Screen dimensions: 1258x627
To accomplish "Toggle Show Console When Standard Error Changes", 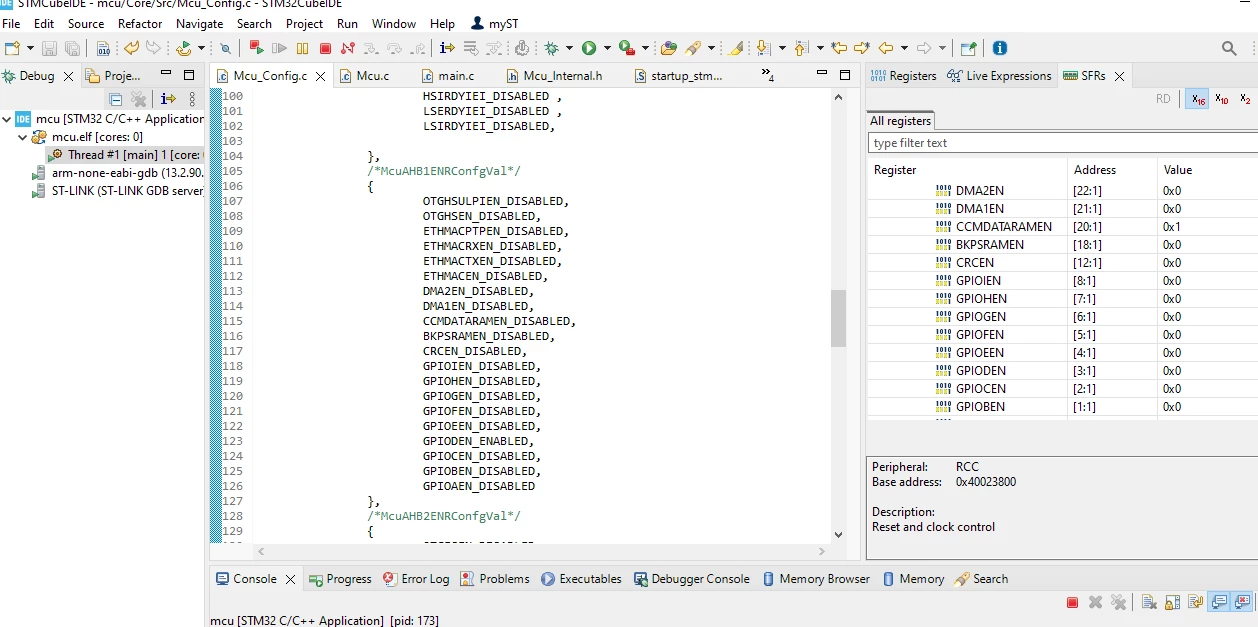I will click(1242, 602).
